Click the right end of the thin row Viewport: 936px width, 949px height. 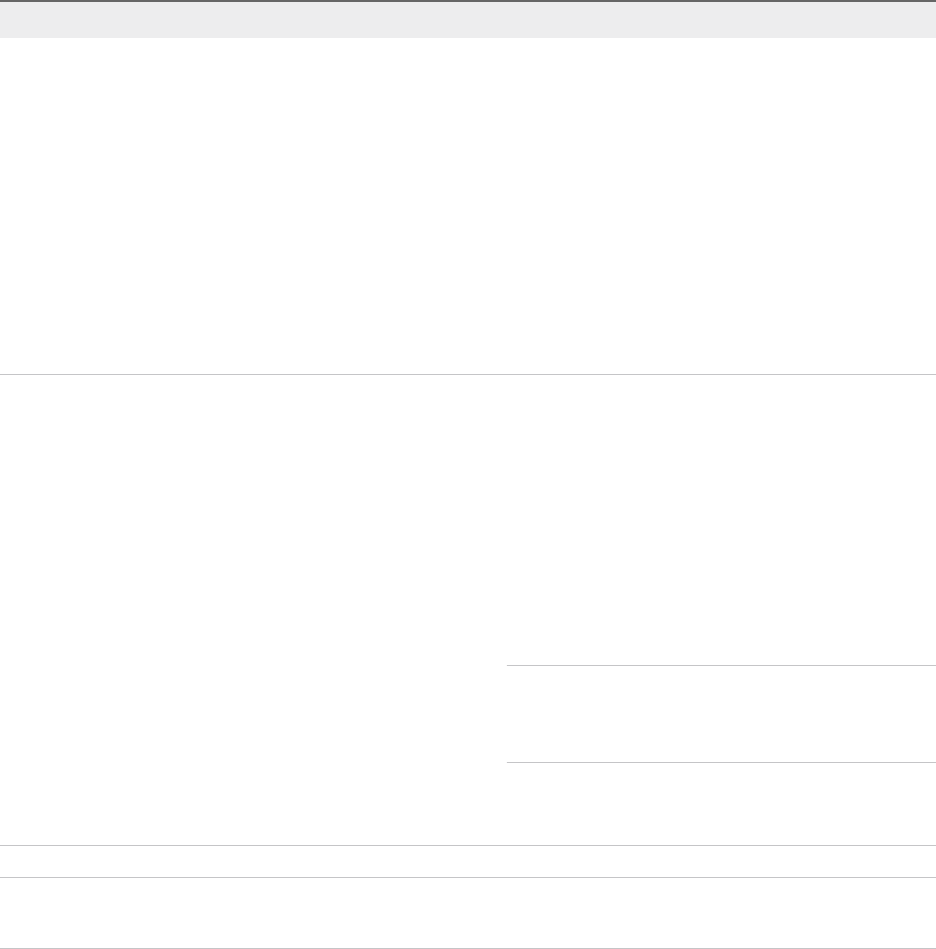(x=900, y=862)
